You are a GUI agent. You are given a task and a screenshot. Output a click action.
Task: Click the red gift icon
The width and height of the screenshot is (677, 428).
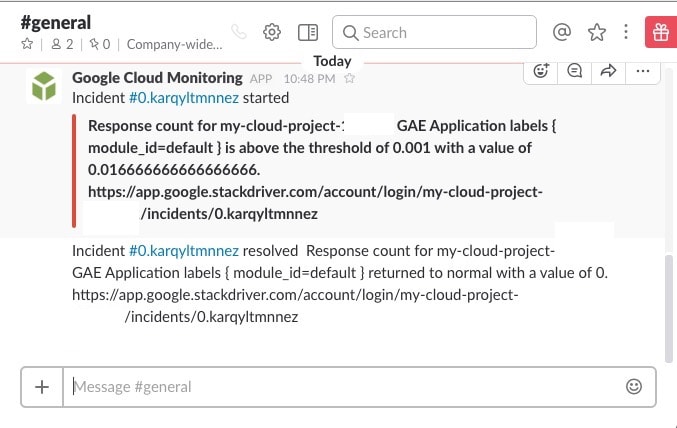coord(661,32)
